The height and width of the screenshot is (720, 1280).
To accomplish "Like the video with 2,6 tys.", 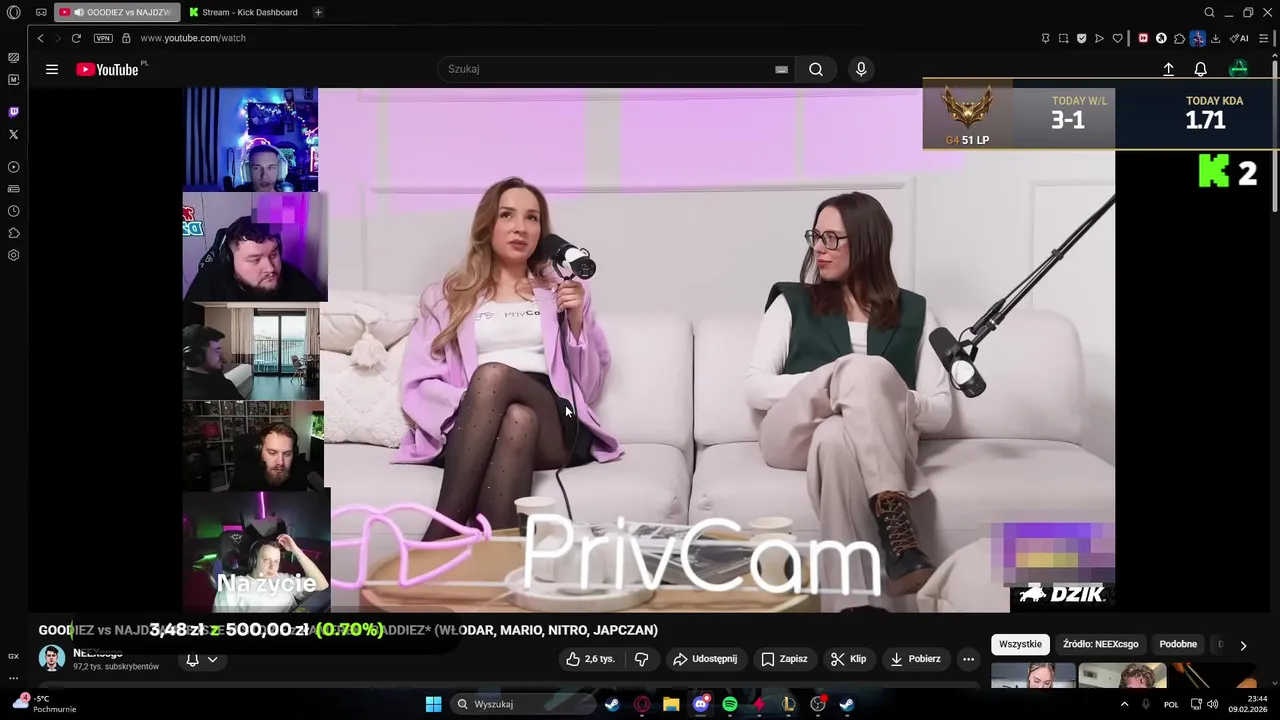I will [x=590, y=659].
